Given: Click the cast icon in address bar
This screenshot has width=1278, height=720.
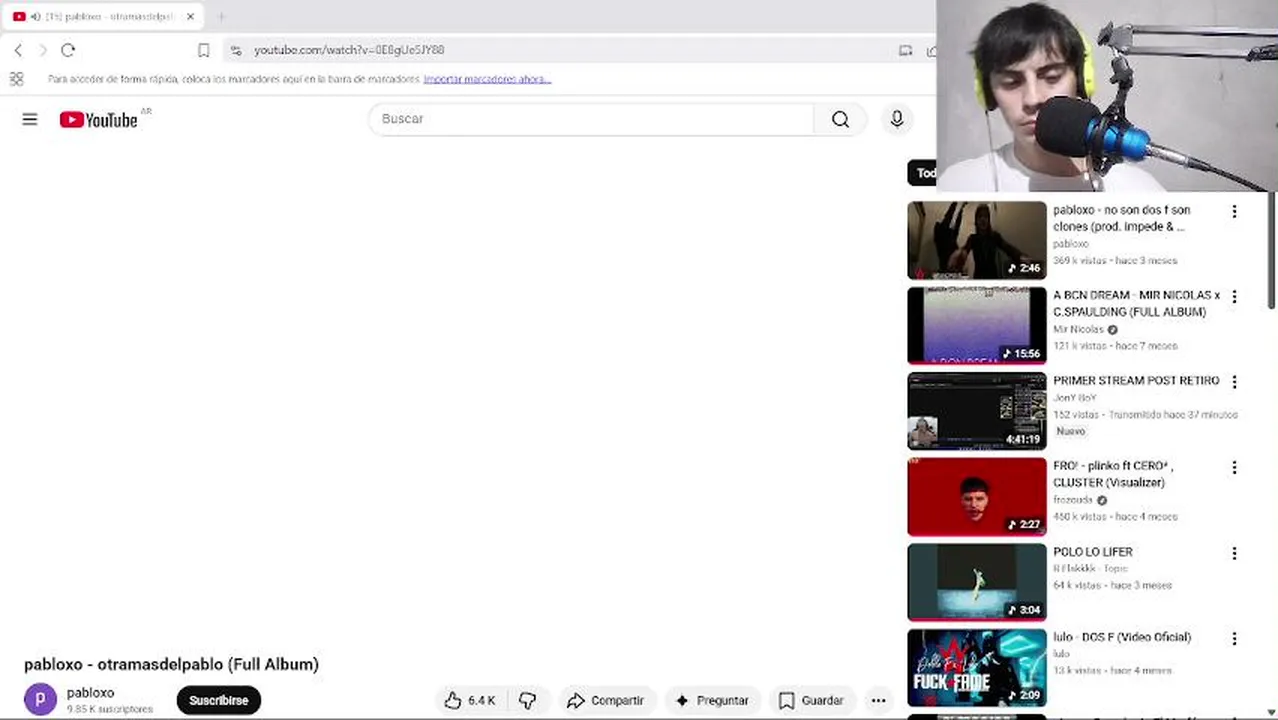Looking at the screenshot, I should [x=905, y=50].
